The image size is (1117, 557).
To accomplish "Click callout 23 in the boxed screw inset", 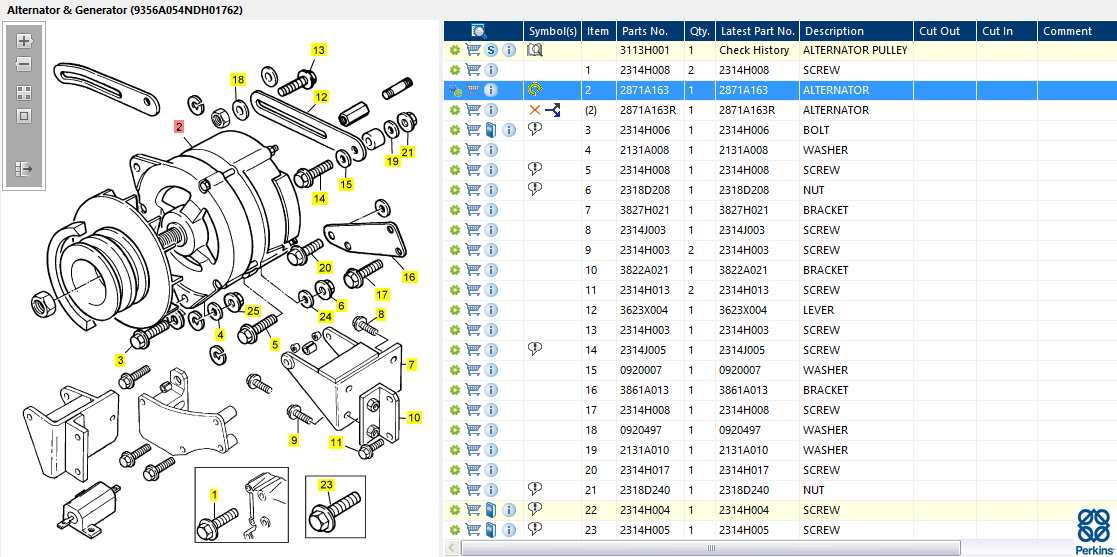I will pos(326,485).
